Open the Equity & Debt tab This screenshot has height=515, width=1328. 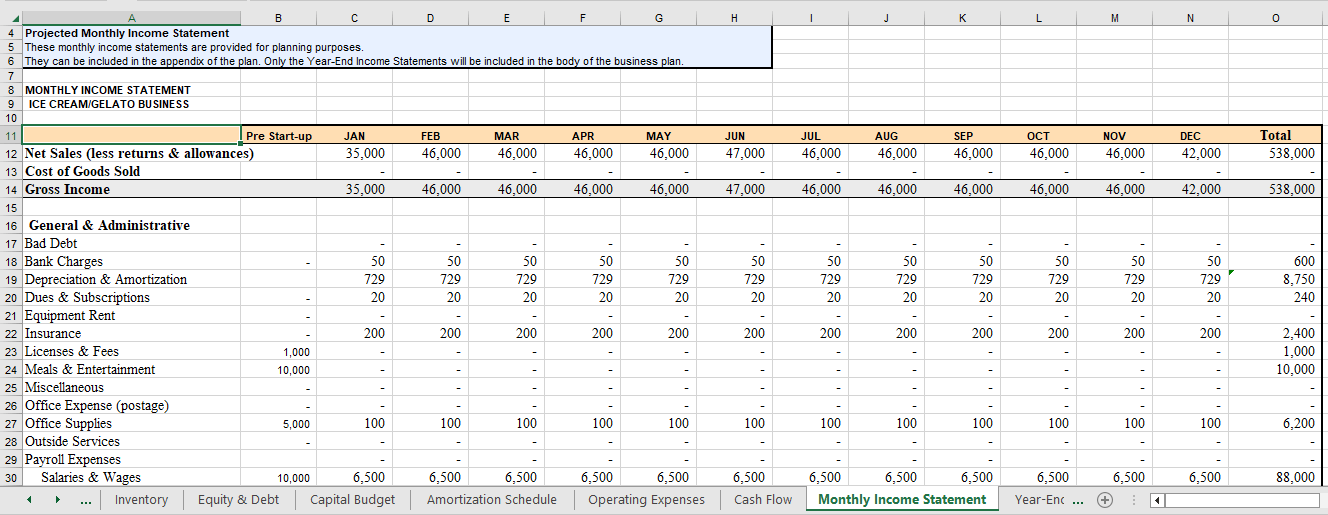point(238,500)
